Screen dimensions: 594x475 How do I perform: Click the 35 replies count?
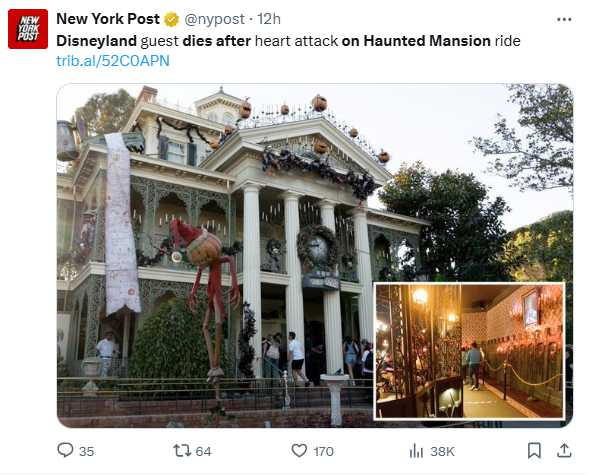pos(86,451)
